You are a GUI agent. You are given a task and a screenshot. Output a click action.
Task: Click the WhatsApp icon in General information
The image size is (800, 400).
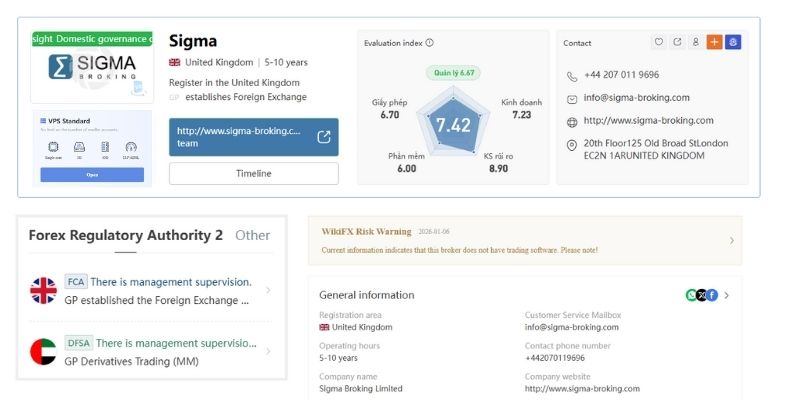pyautogui.click(x=691, y=295)
